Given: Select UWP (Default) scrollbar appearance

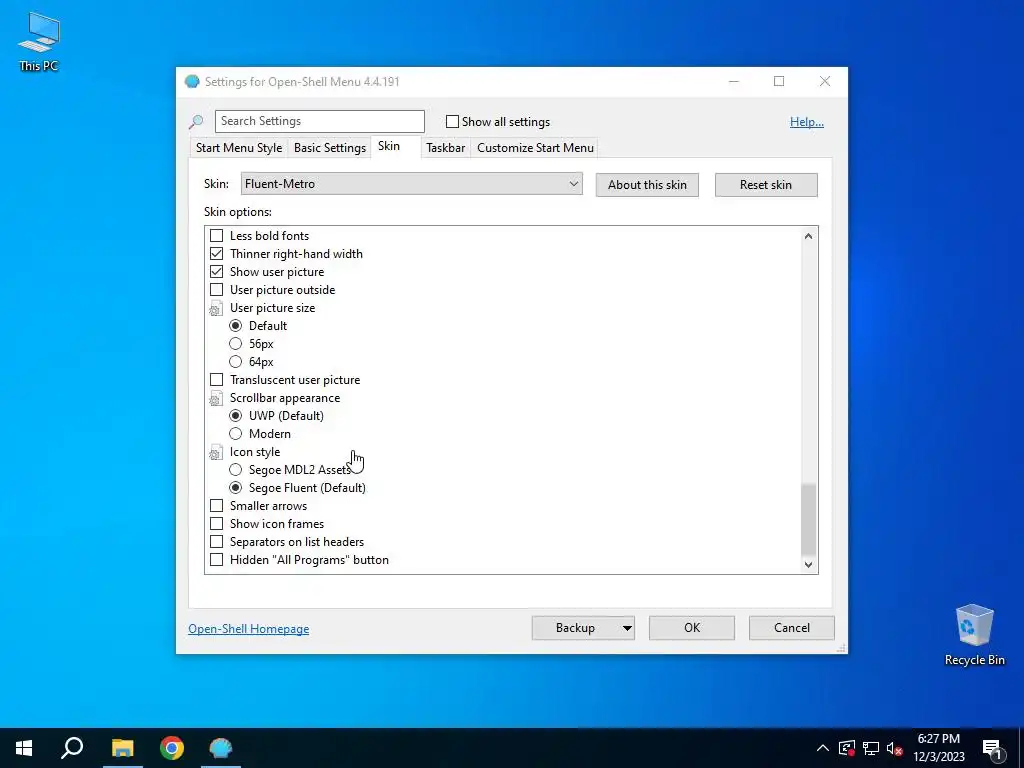Looking at the screenshot, I should [235, 415].
